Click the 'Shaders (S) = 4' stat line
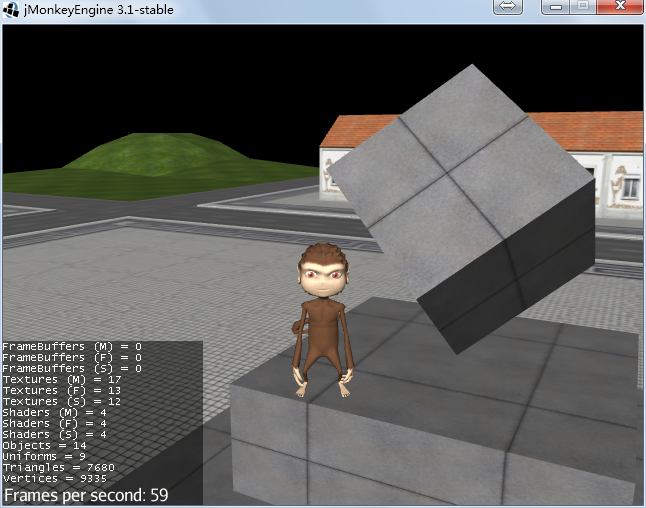Viewport: 646px width, 508px height. pyautogui.click(x=54, y=434)
